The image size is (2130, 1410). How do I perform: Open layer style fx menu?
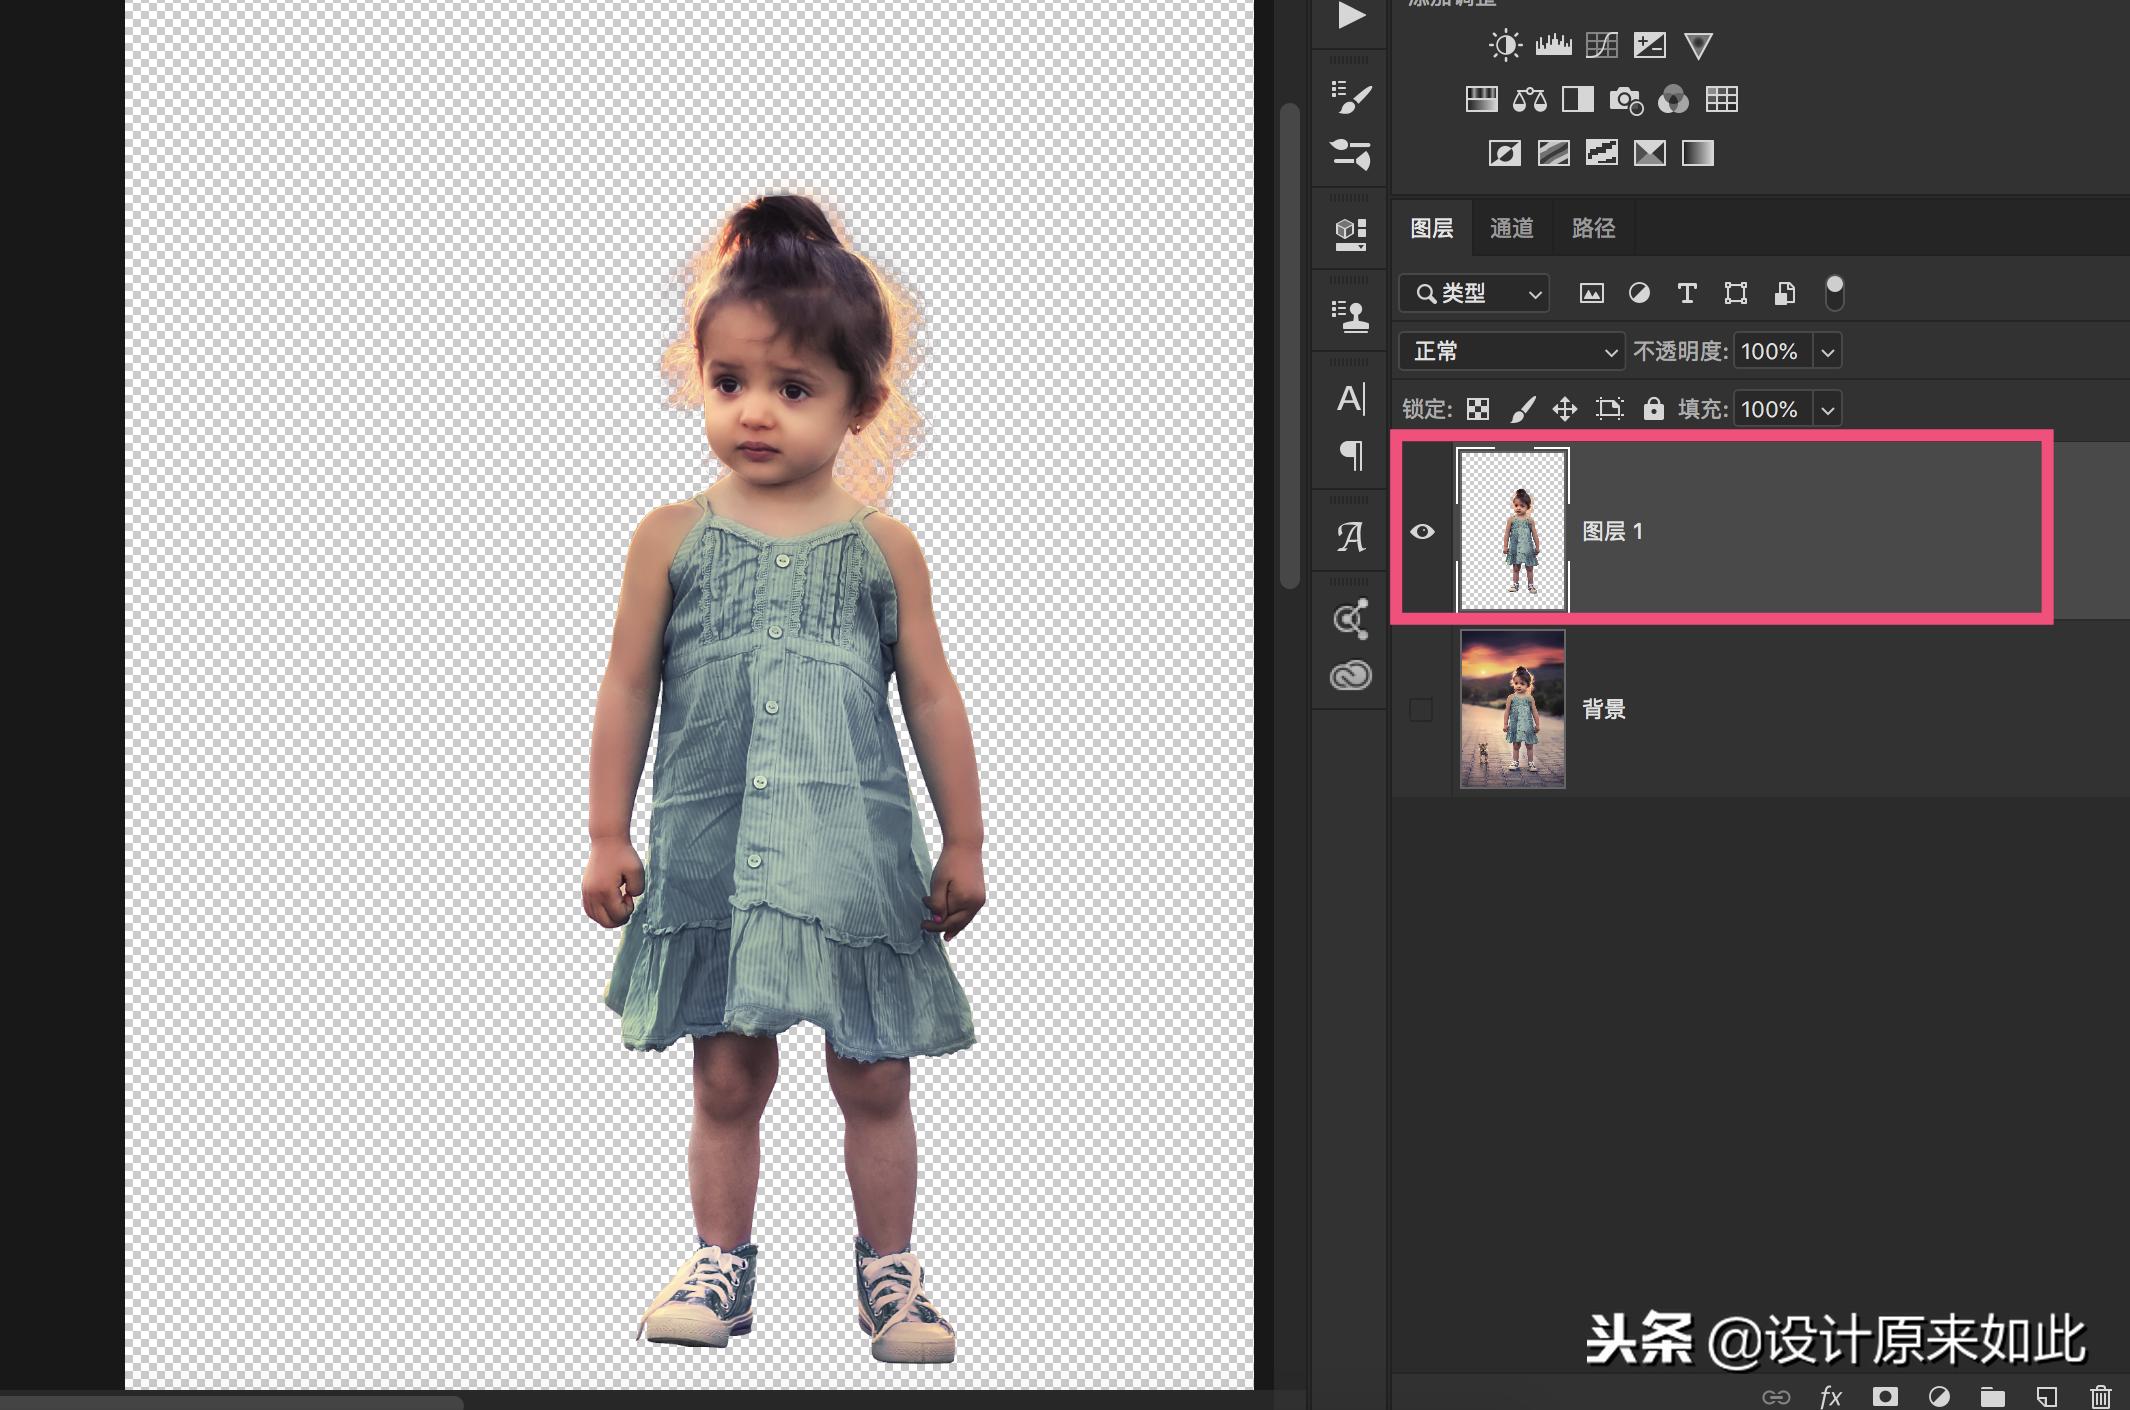click(1830, 1396)
